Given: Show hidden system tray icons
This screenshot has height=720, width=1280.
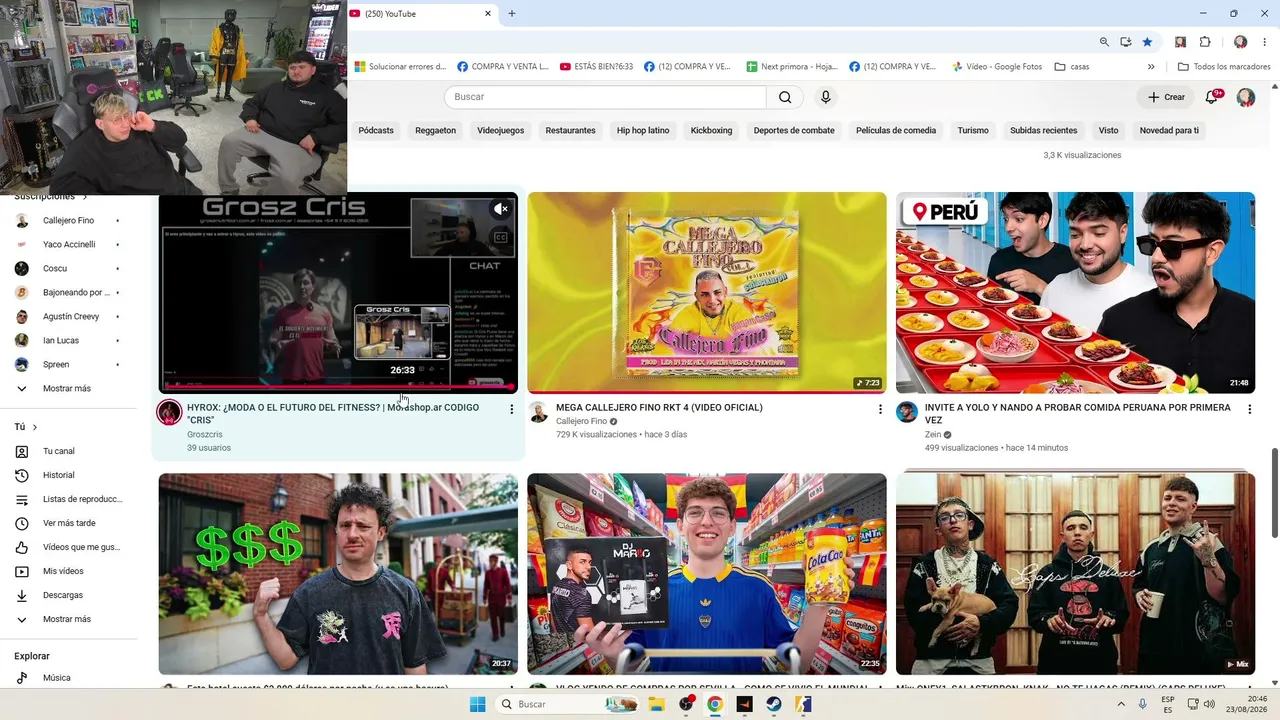Looking at the screenshot, I should point(1121,704).
